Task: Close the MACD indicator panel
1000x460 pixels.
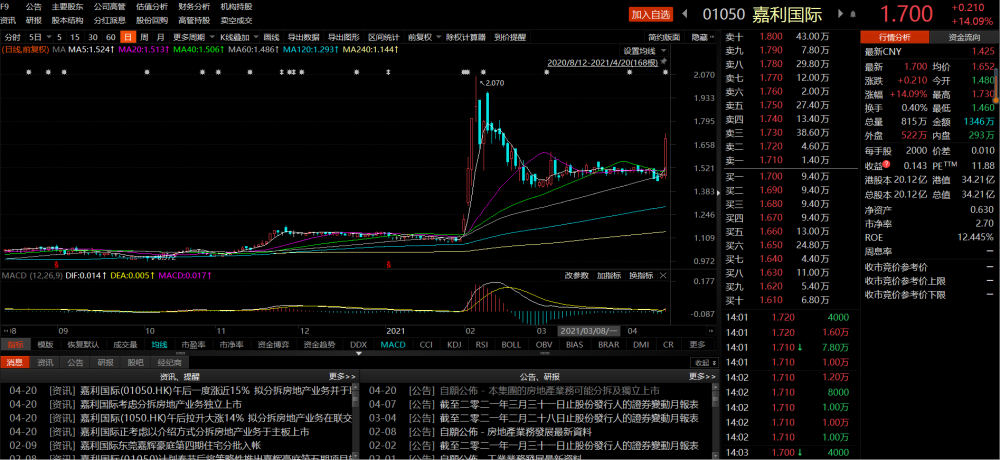Action: [663, 276]
